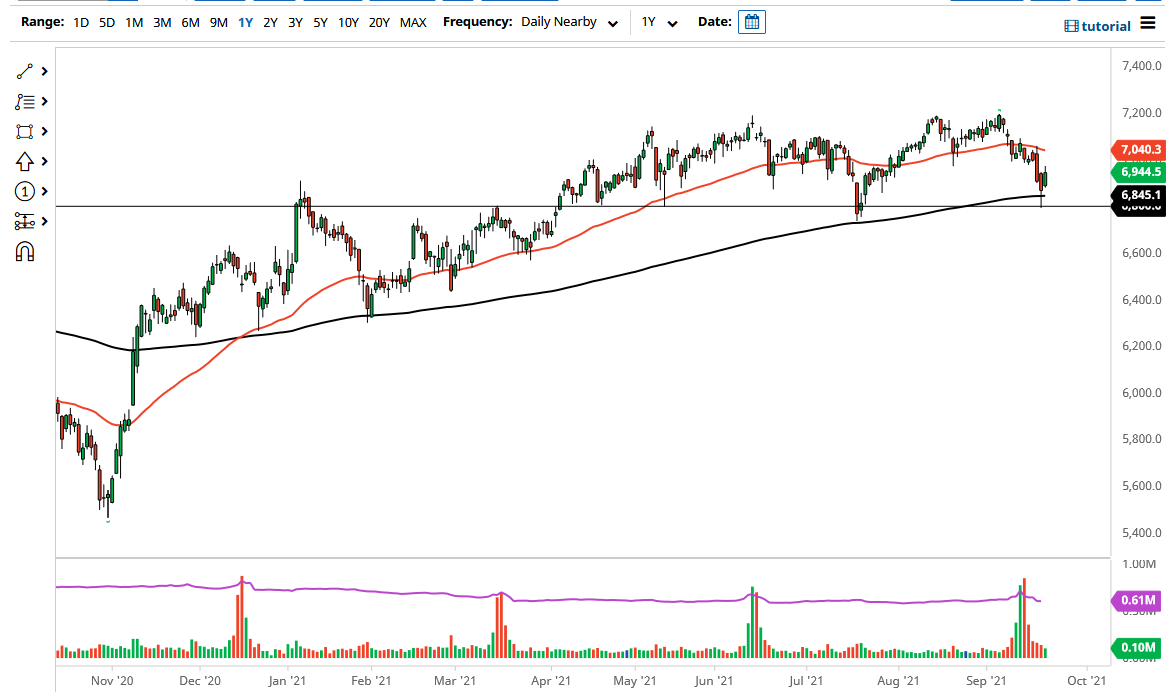The width and height of the screenshot is (1170, 700).
Task: Select the 1D range tab
Action: point(80,21)
